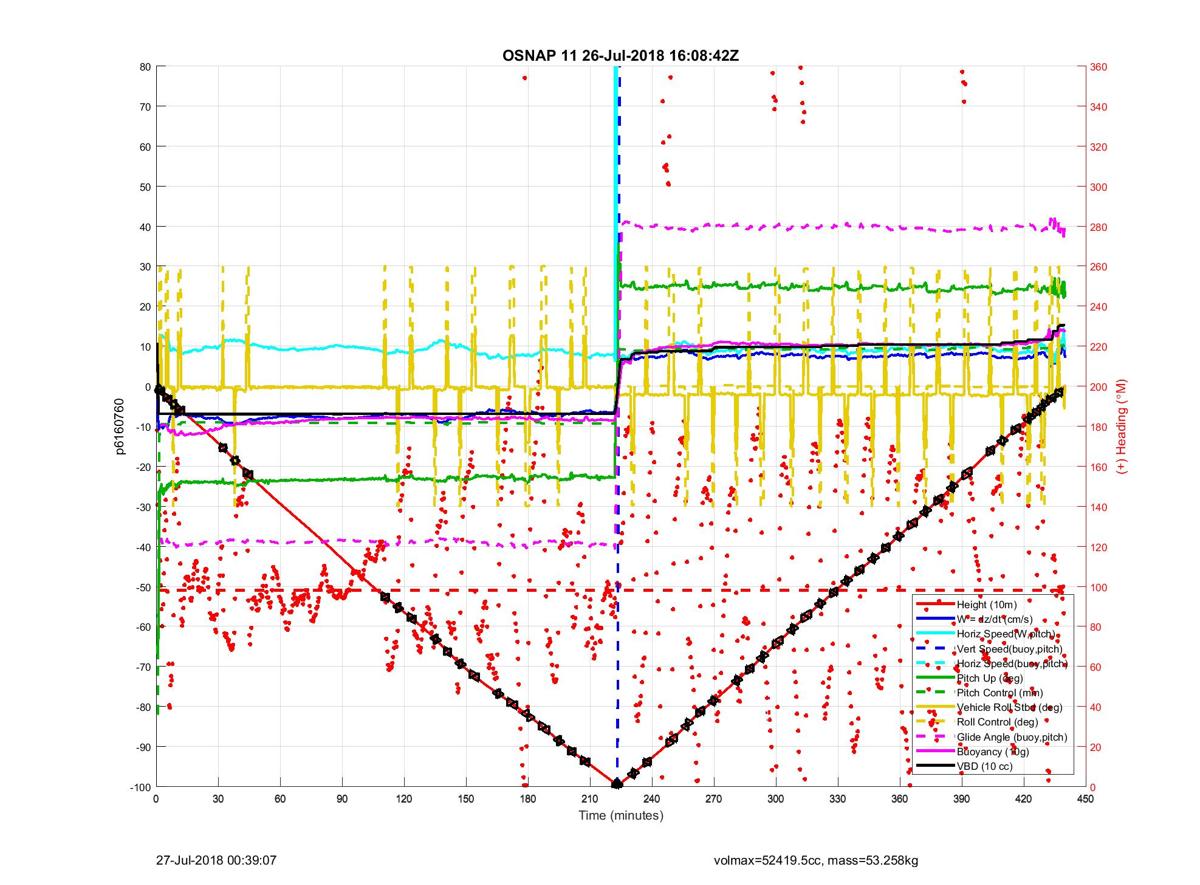
Task: Click the red line sample beside Height (10m)
Action: [x=935, y=604]
